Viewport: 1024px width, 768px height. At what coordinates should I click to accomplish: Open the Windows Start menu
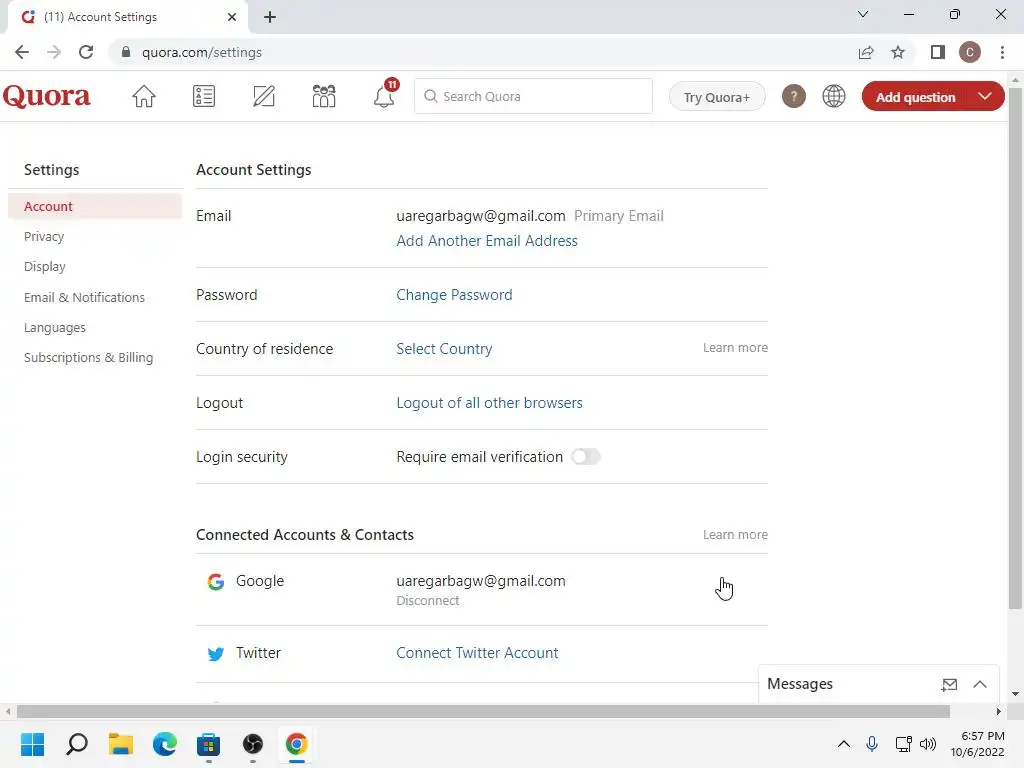click(x=33, y=744)
